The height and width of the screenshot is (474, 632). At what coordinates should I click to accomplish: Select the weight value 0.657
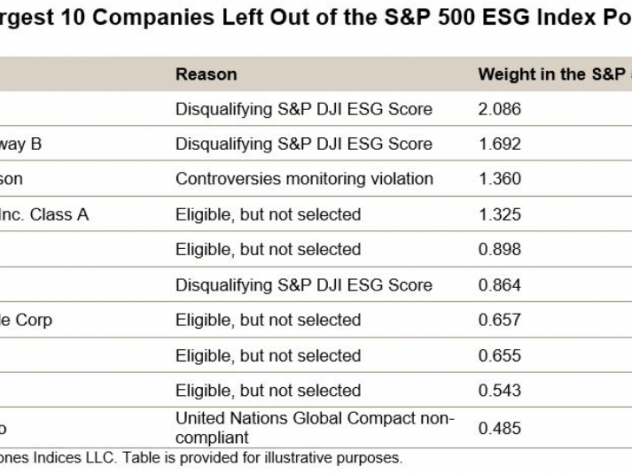[x=499, y=320]
